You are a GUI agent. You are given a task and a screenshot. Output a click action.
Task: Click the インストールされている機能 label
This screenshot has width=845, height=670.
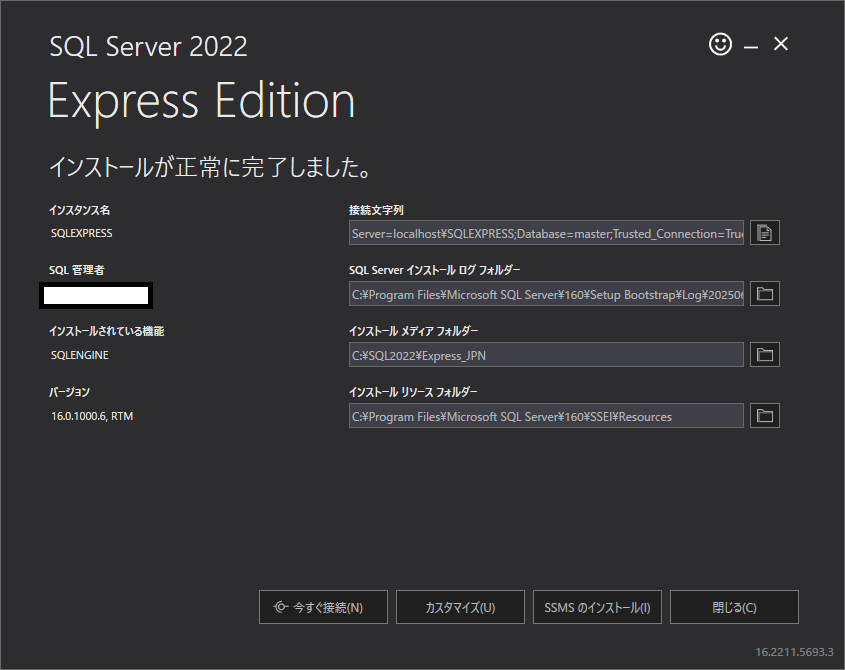107,331
